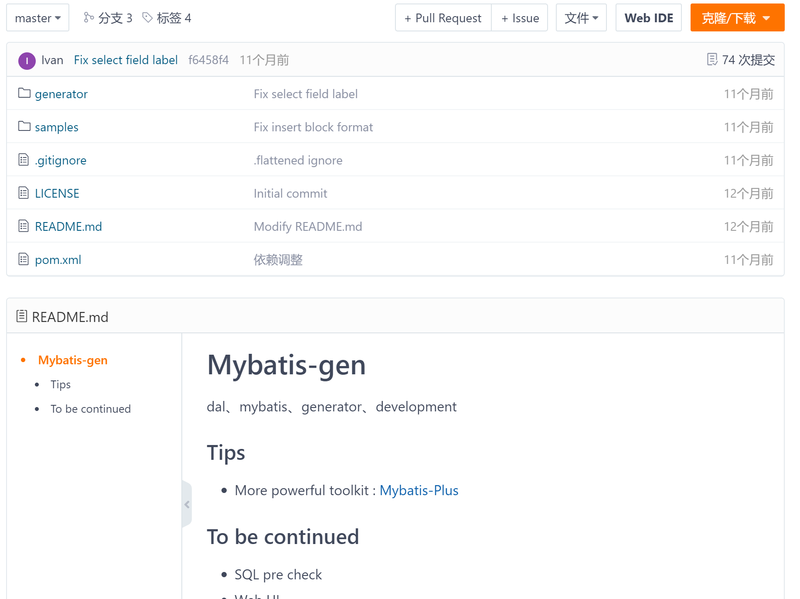This screenshot has width=800, height=599.
Task: Open the LICENSE file
Action: point(57,193)
